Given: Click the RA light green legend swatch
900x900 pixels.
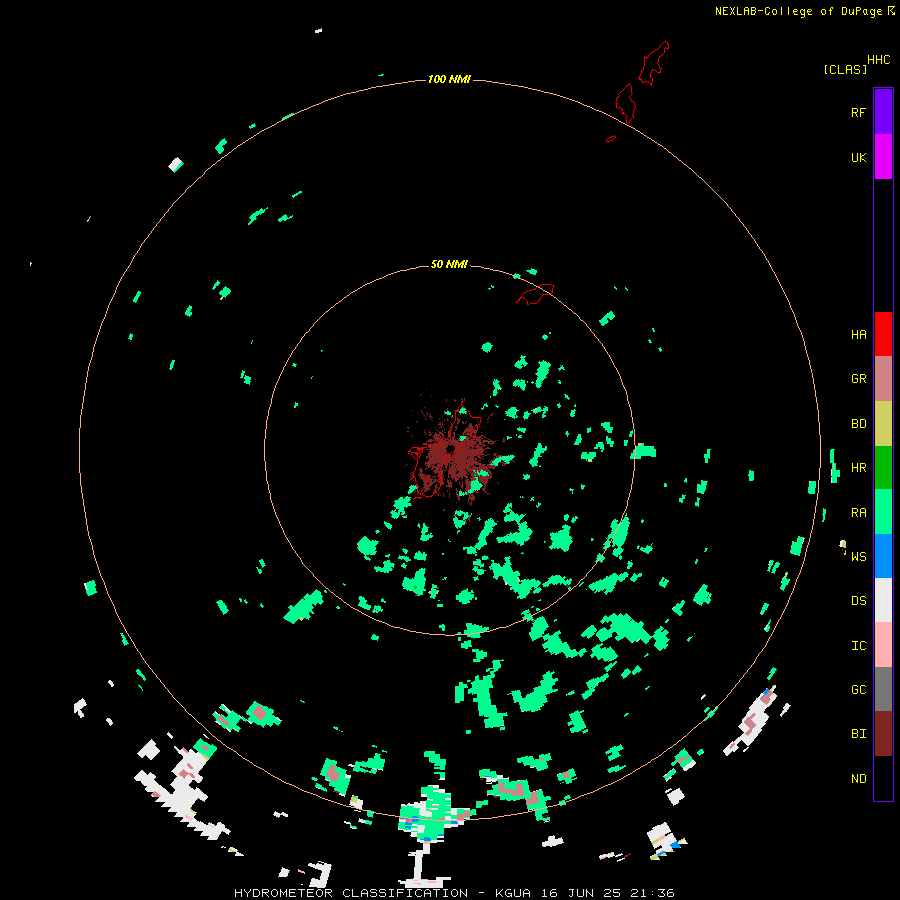Looking at the screenshot, I should [883, 512].
